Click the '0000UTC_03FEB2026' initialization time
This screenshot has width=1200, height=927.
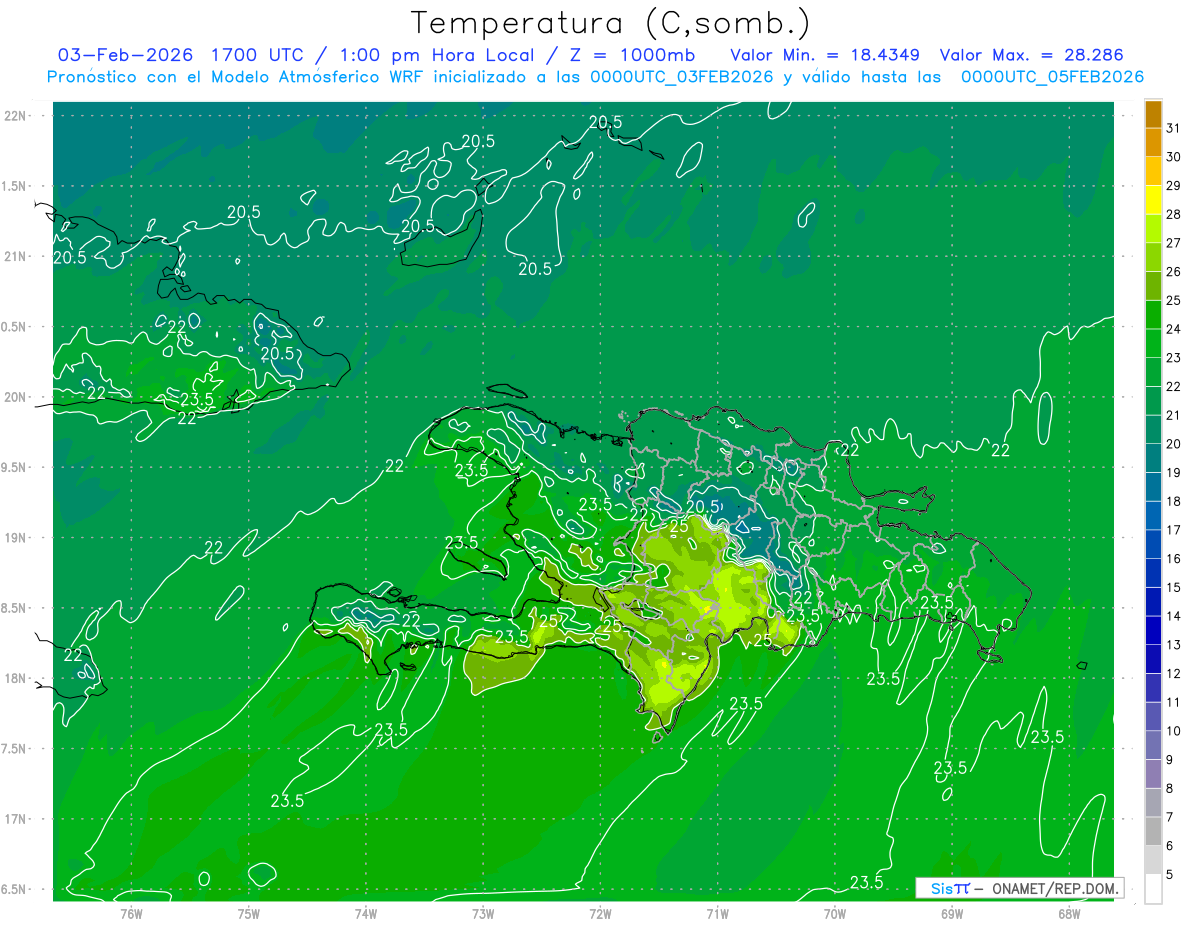[682, 77]
